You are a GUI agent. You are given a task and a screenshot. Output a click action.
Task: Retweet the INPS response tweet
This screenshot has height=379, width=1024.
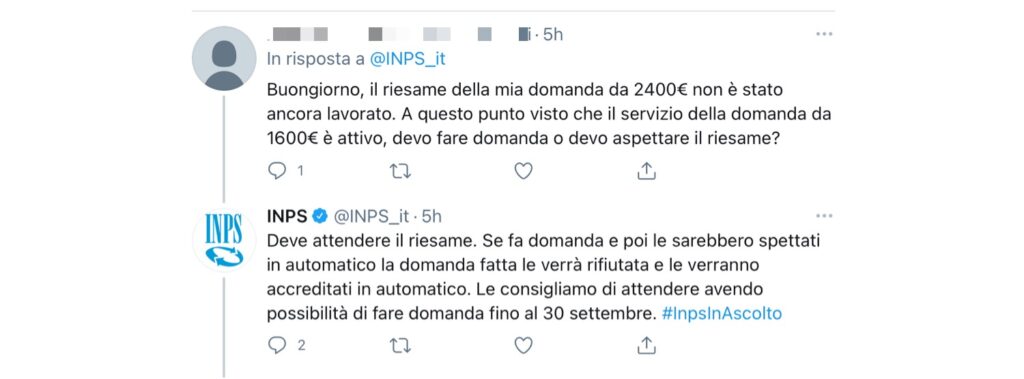pos(400,346)
